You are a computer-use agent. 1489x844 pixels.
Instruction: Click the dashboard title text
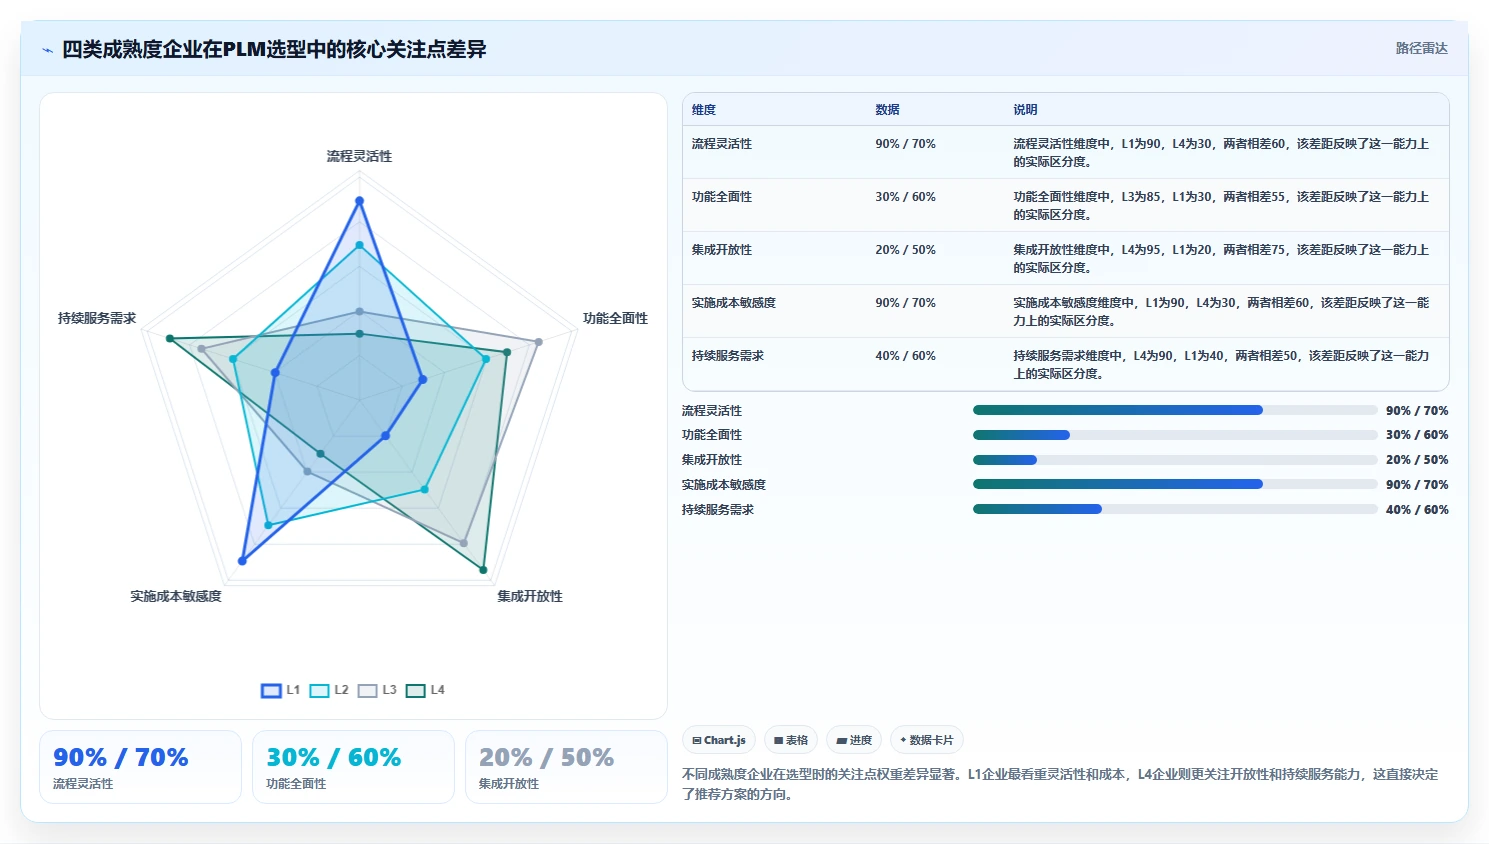[x=274, y=49]
